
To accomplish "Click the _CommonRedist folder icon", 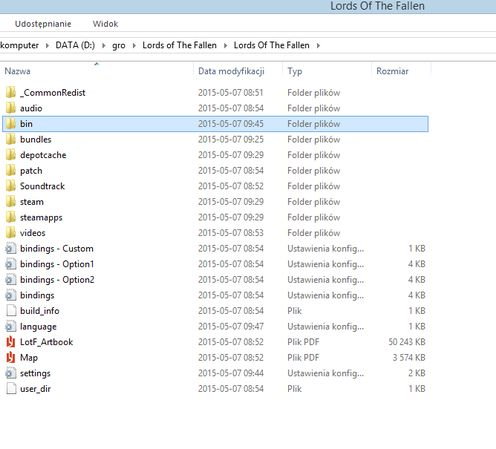I will (x=11, y=92).
